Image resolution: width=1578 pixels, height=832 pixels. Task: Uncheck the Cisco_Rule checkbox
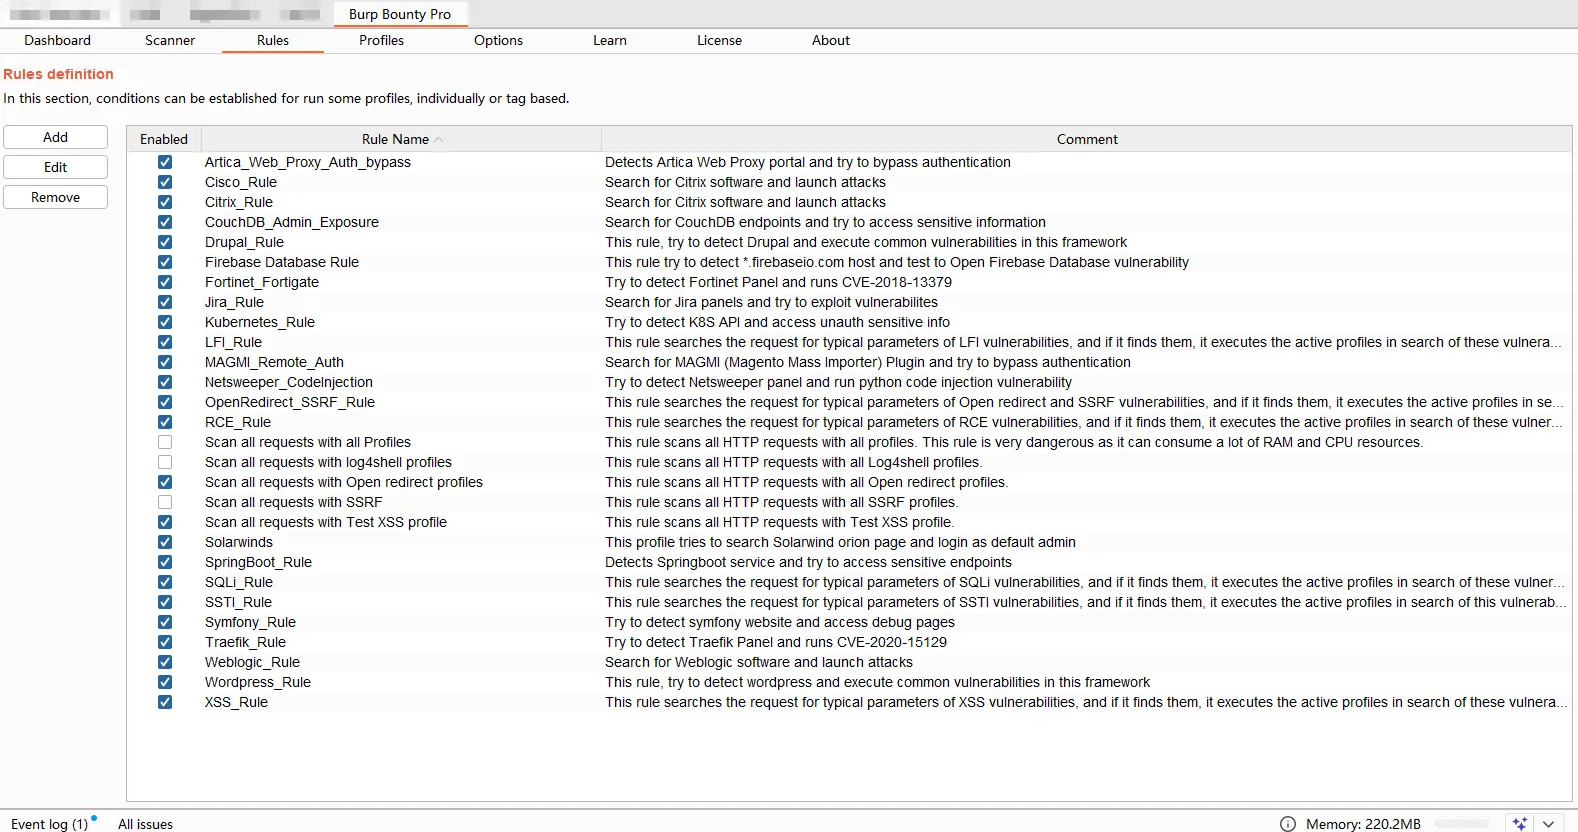[165, 182]
